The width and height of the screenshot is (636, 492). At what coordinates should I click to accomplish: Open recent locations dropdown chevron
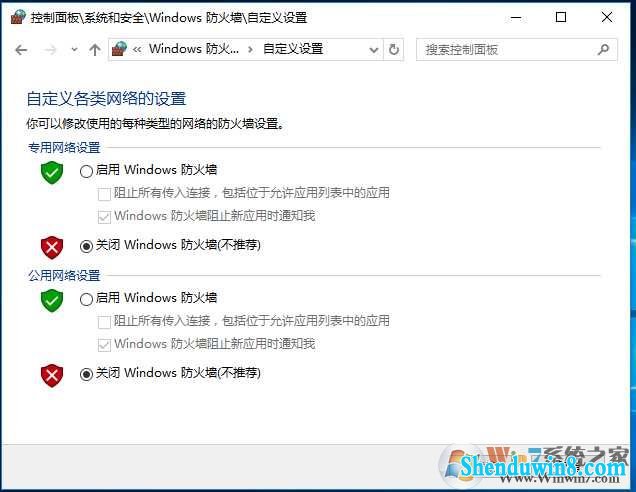tap(74, 49)
